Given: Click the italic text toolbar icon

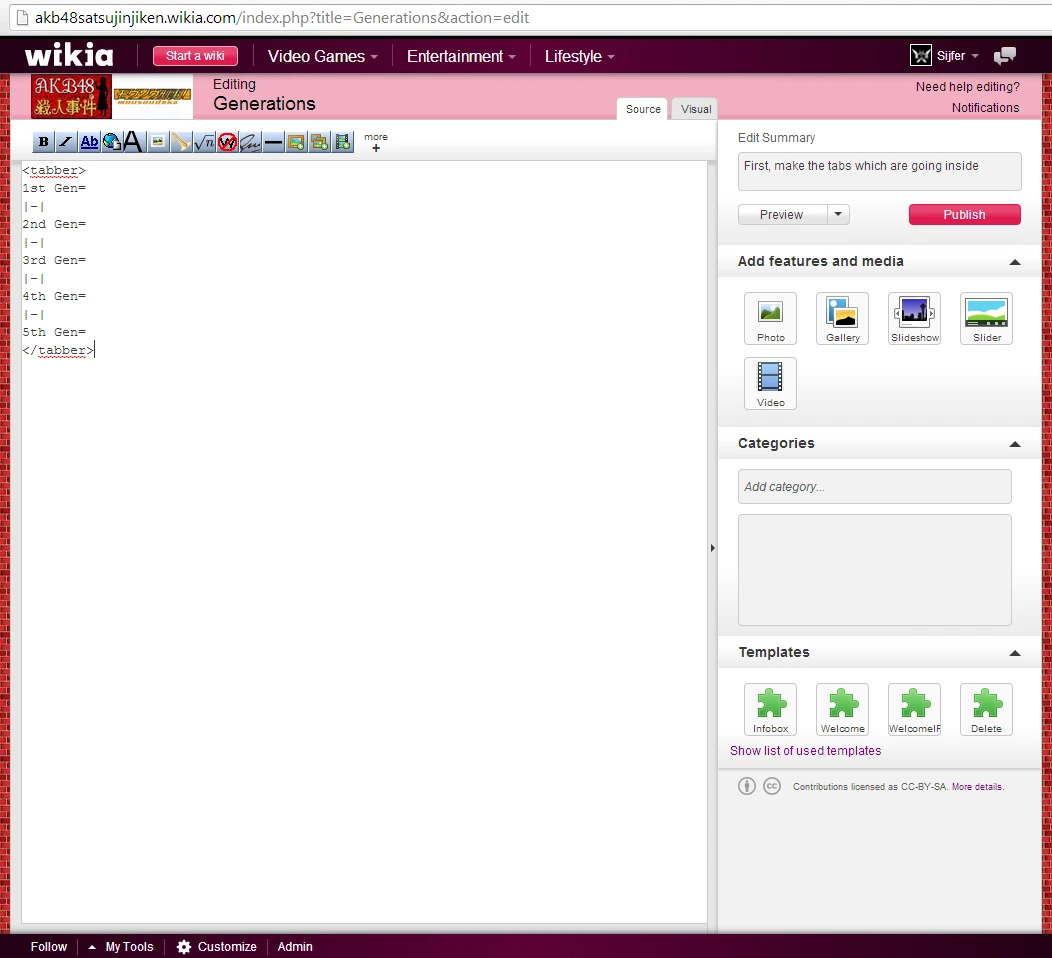Looking at the screenshot, I should (x=66, y=142).
